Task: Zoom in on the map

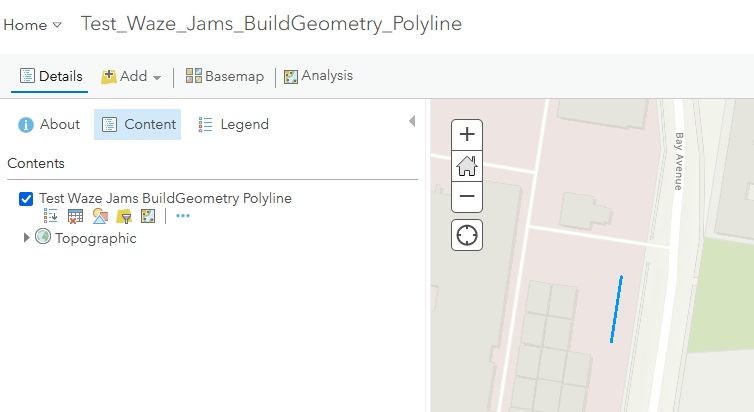Action: (x=467, y=135)
